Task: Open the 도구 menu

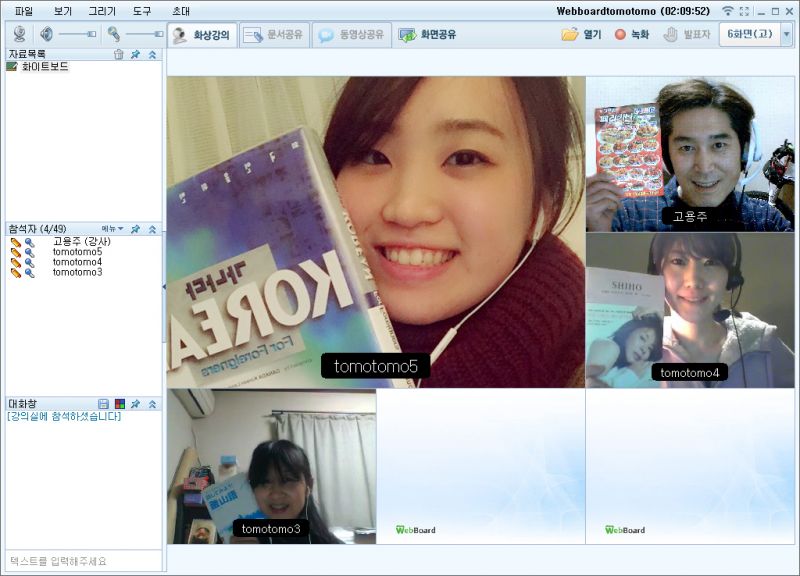Action: tap(142, 10)
